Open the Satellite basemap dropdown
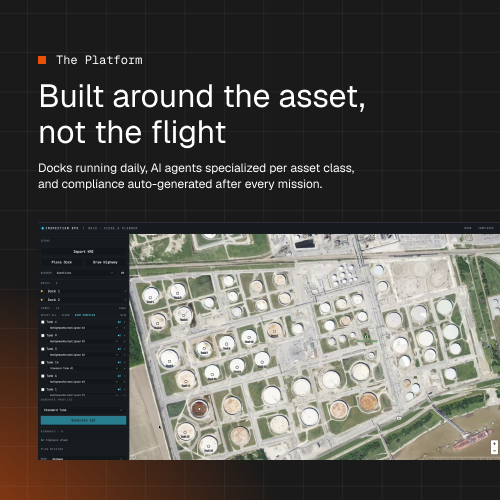 tap(85, 273)
